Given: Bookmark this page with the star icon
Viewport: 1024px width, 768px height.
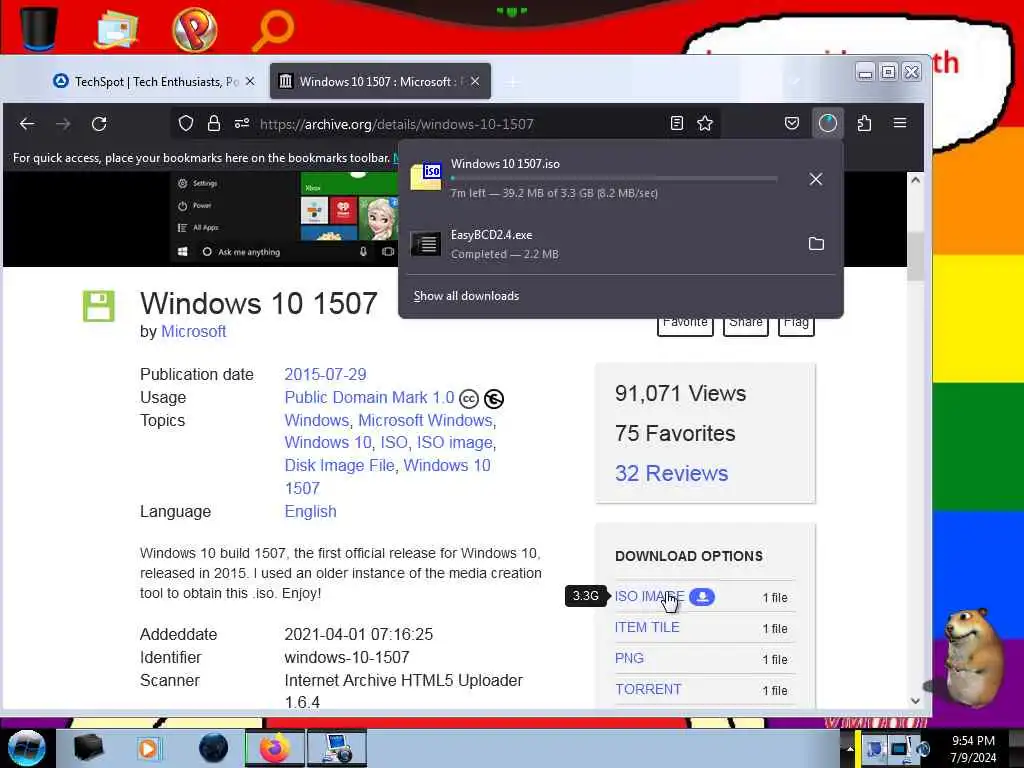Looking at the screenshot, I should click(705, 123).
